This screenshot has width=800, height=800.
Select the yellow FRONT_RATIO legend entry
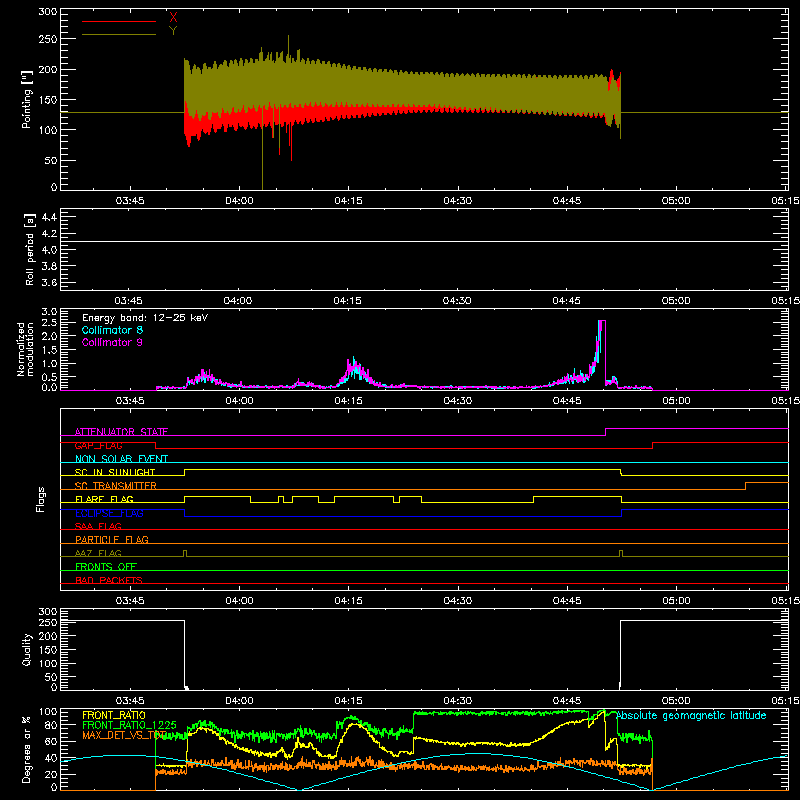114,715
